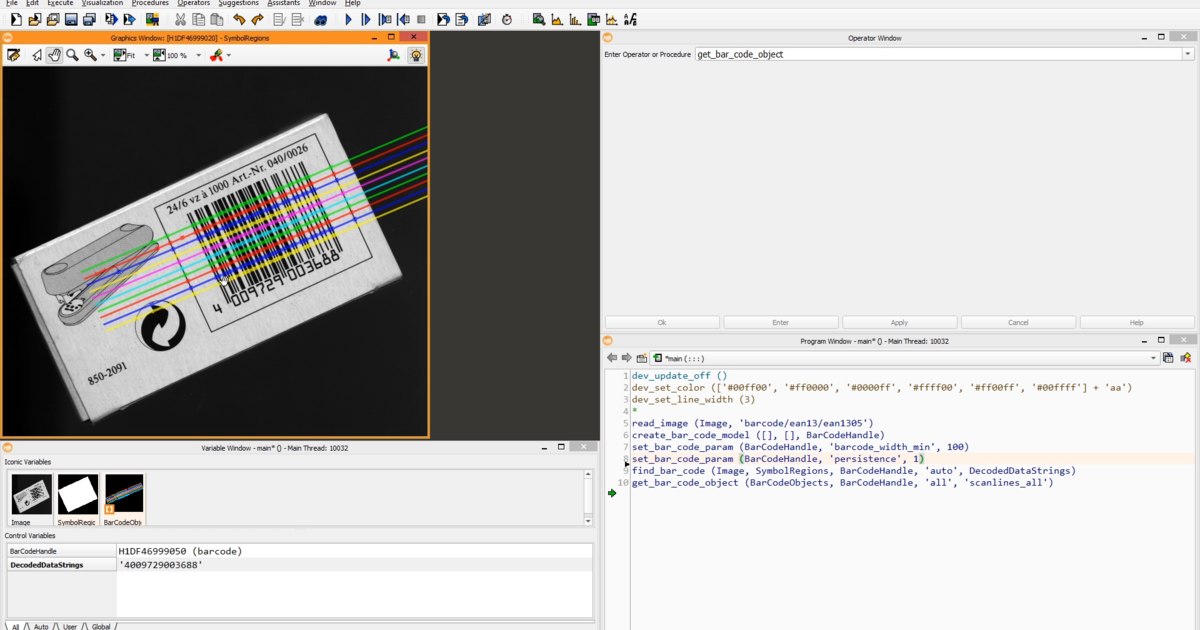Run the program with the play icon
1200x630 pixels.
[348, 19]
